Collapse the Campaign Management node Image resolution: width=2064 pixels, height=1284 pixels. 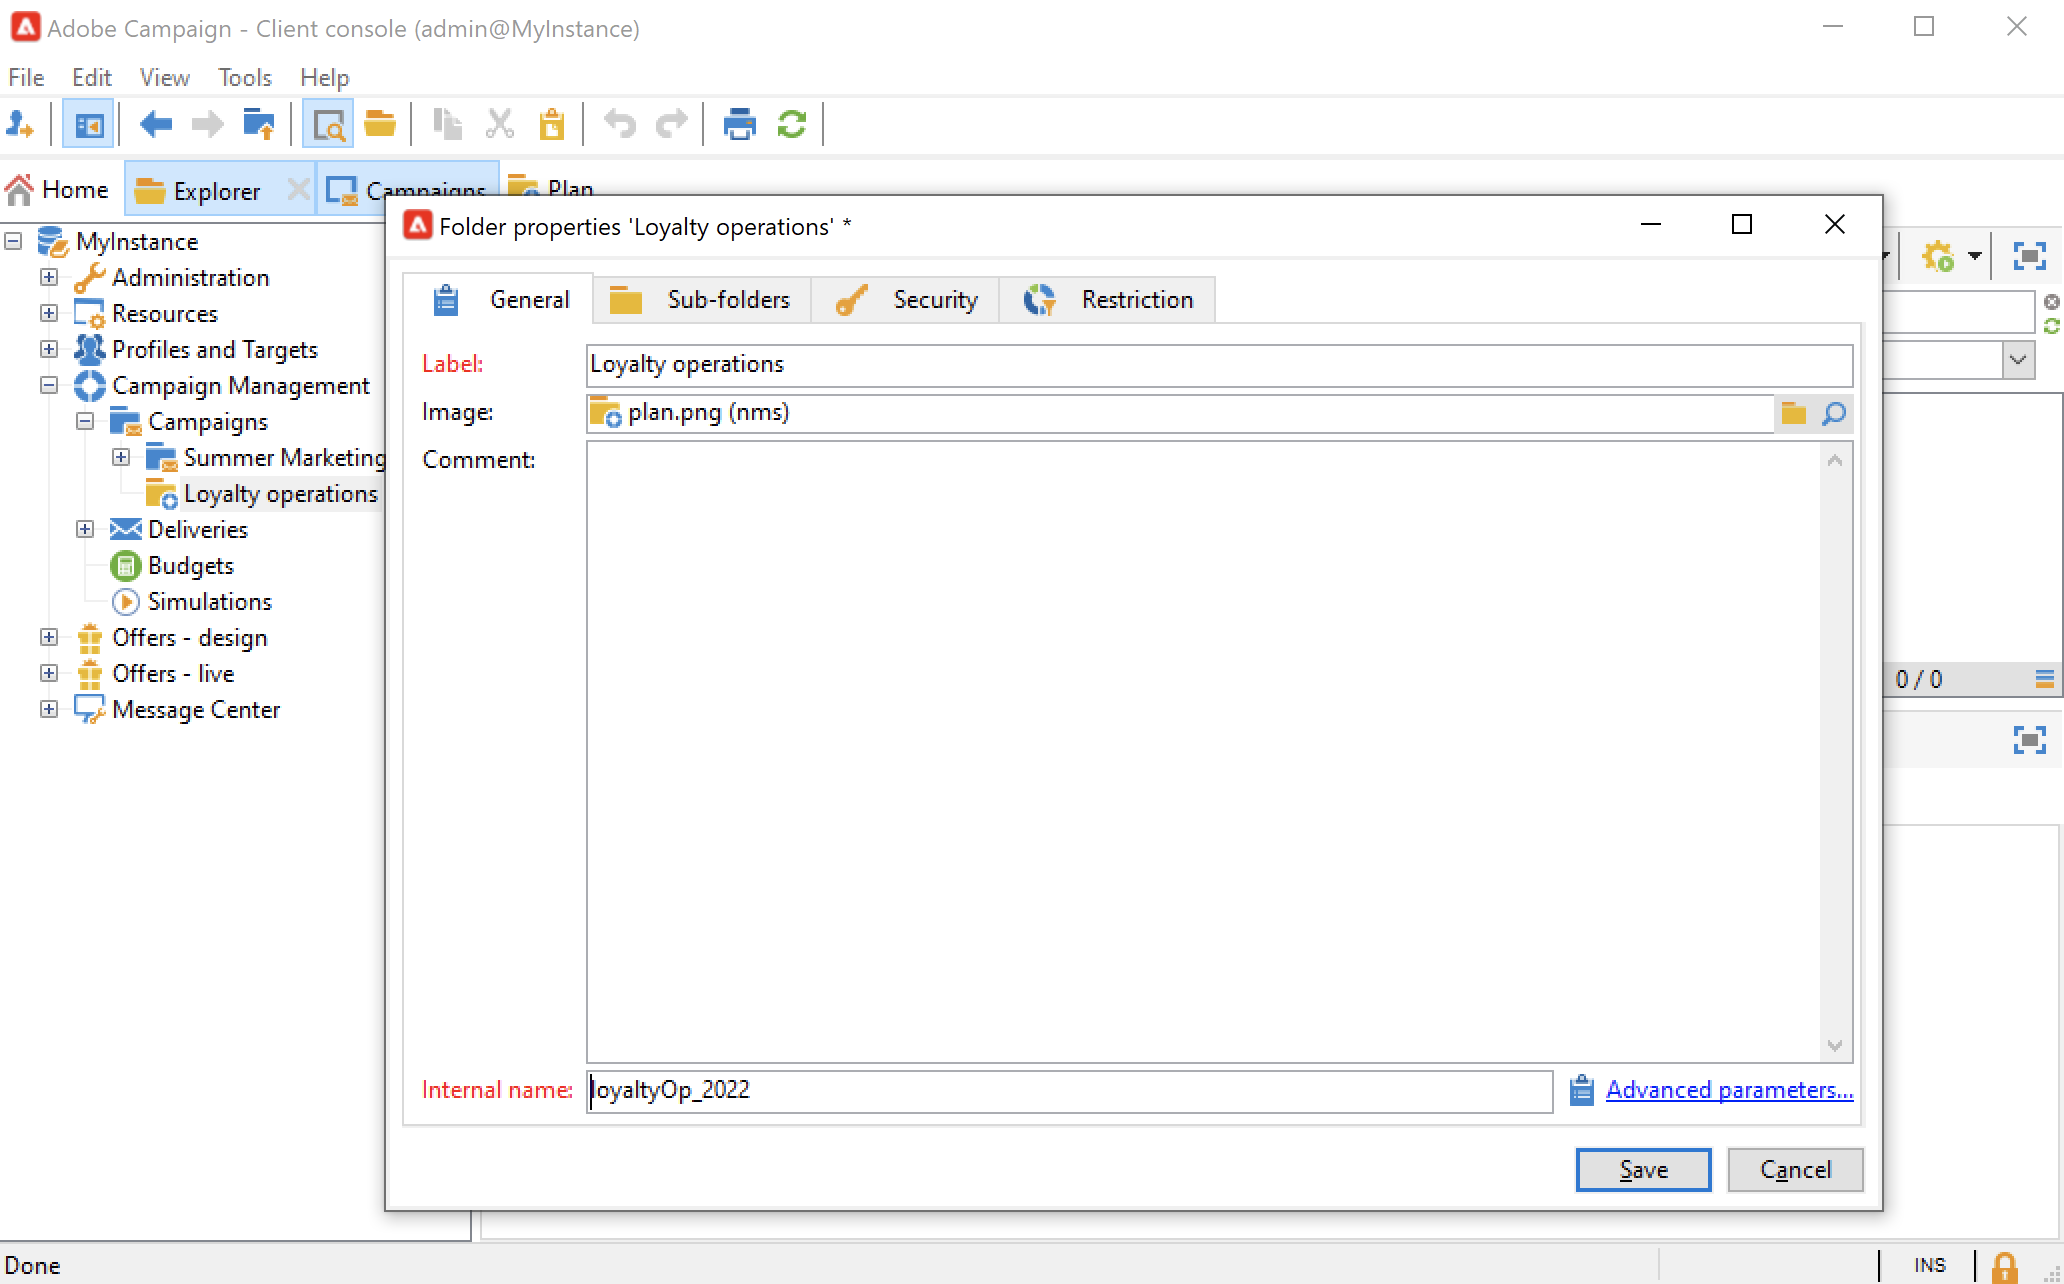[x=48, y=385]
